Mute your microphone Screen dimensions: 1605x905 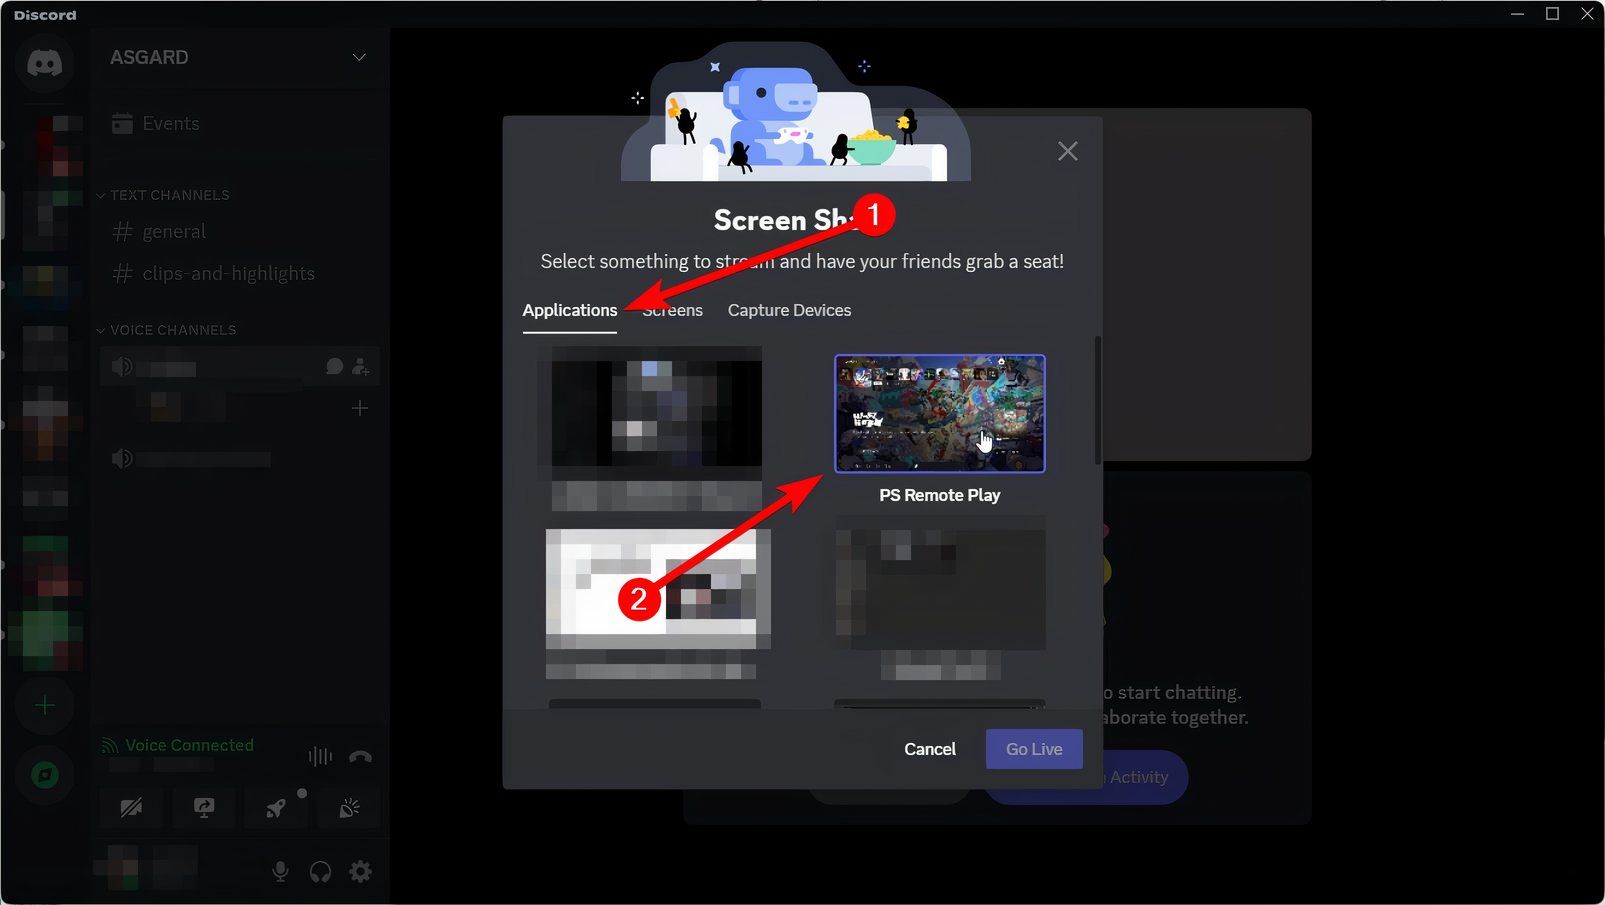(x=280, y=871)
